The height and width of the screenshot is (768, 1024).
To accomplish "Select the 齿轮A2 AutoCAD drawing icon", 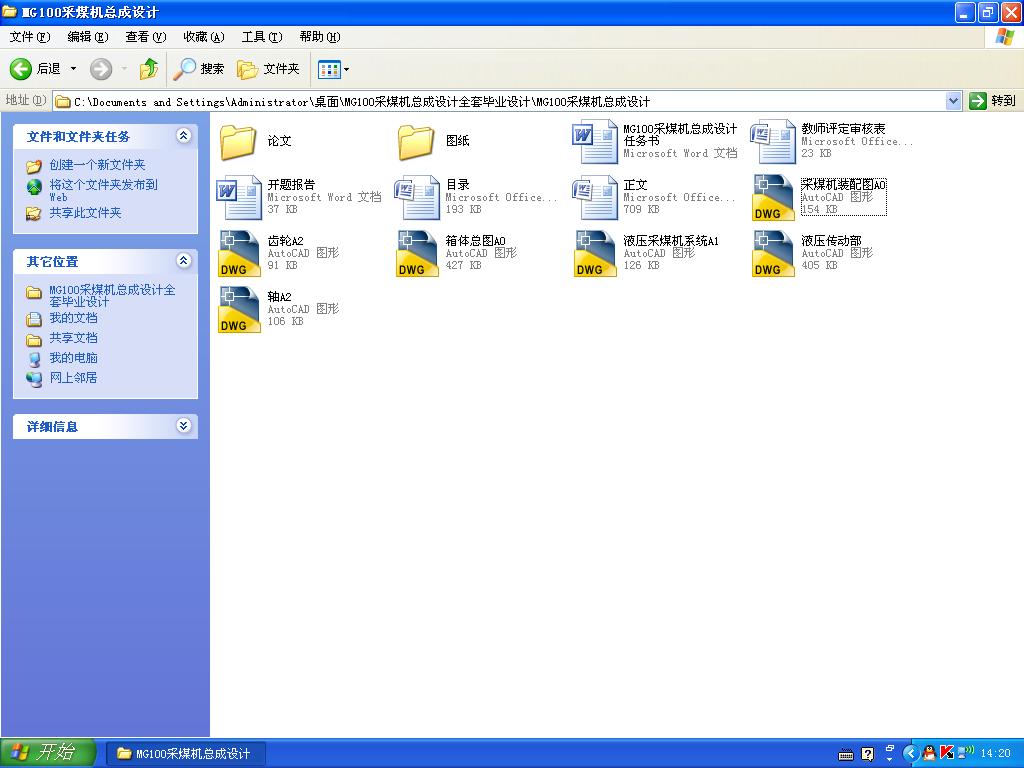I will [239, 253].
